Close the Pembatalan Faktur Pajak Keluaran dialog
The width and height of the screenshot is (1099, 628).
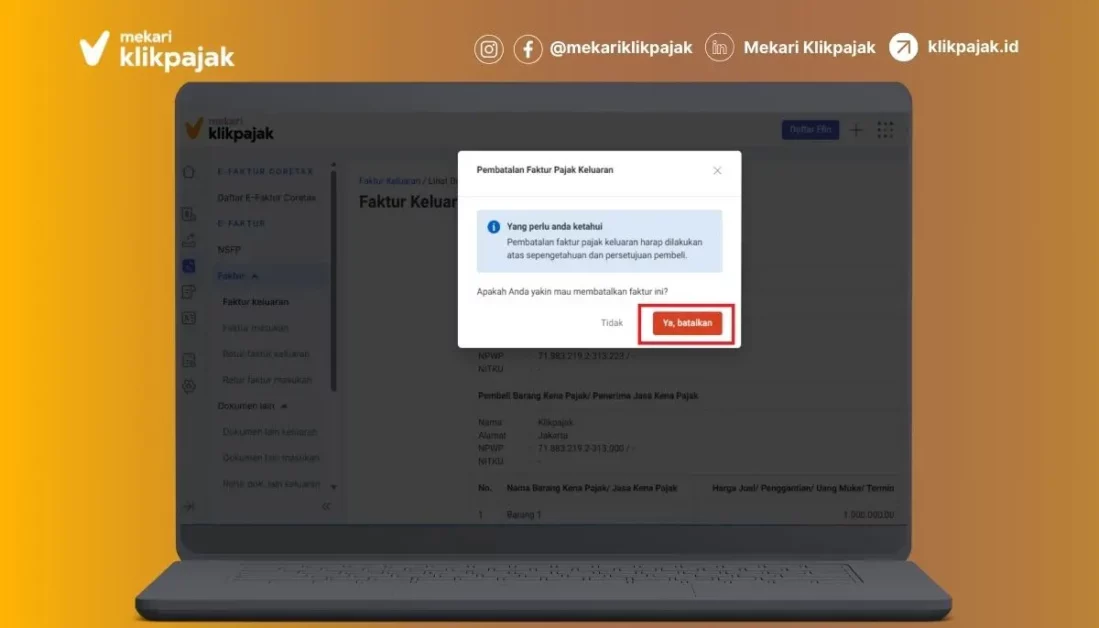pos(717,170)
